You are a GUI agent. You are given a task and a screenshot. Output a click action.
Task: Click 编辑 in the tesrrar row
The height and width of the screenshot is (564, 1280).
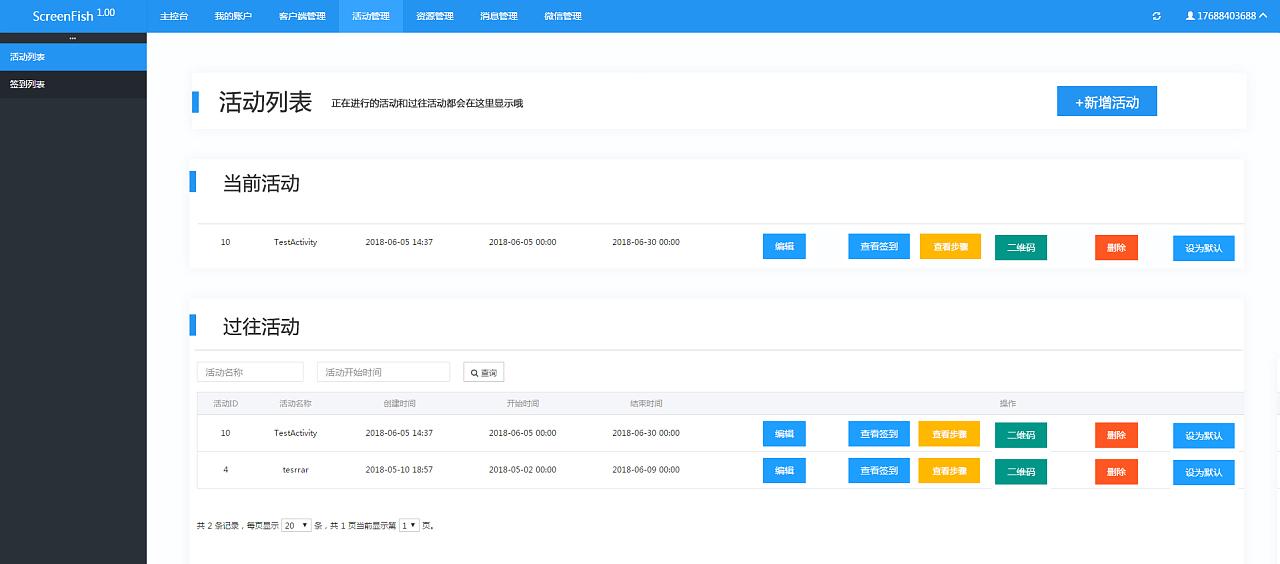coord(784,470)
